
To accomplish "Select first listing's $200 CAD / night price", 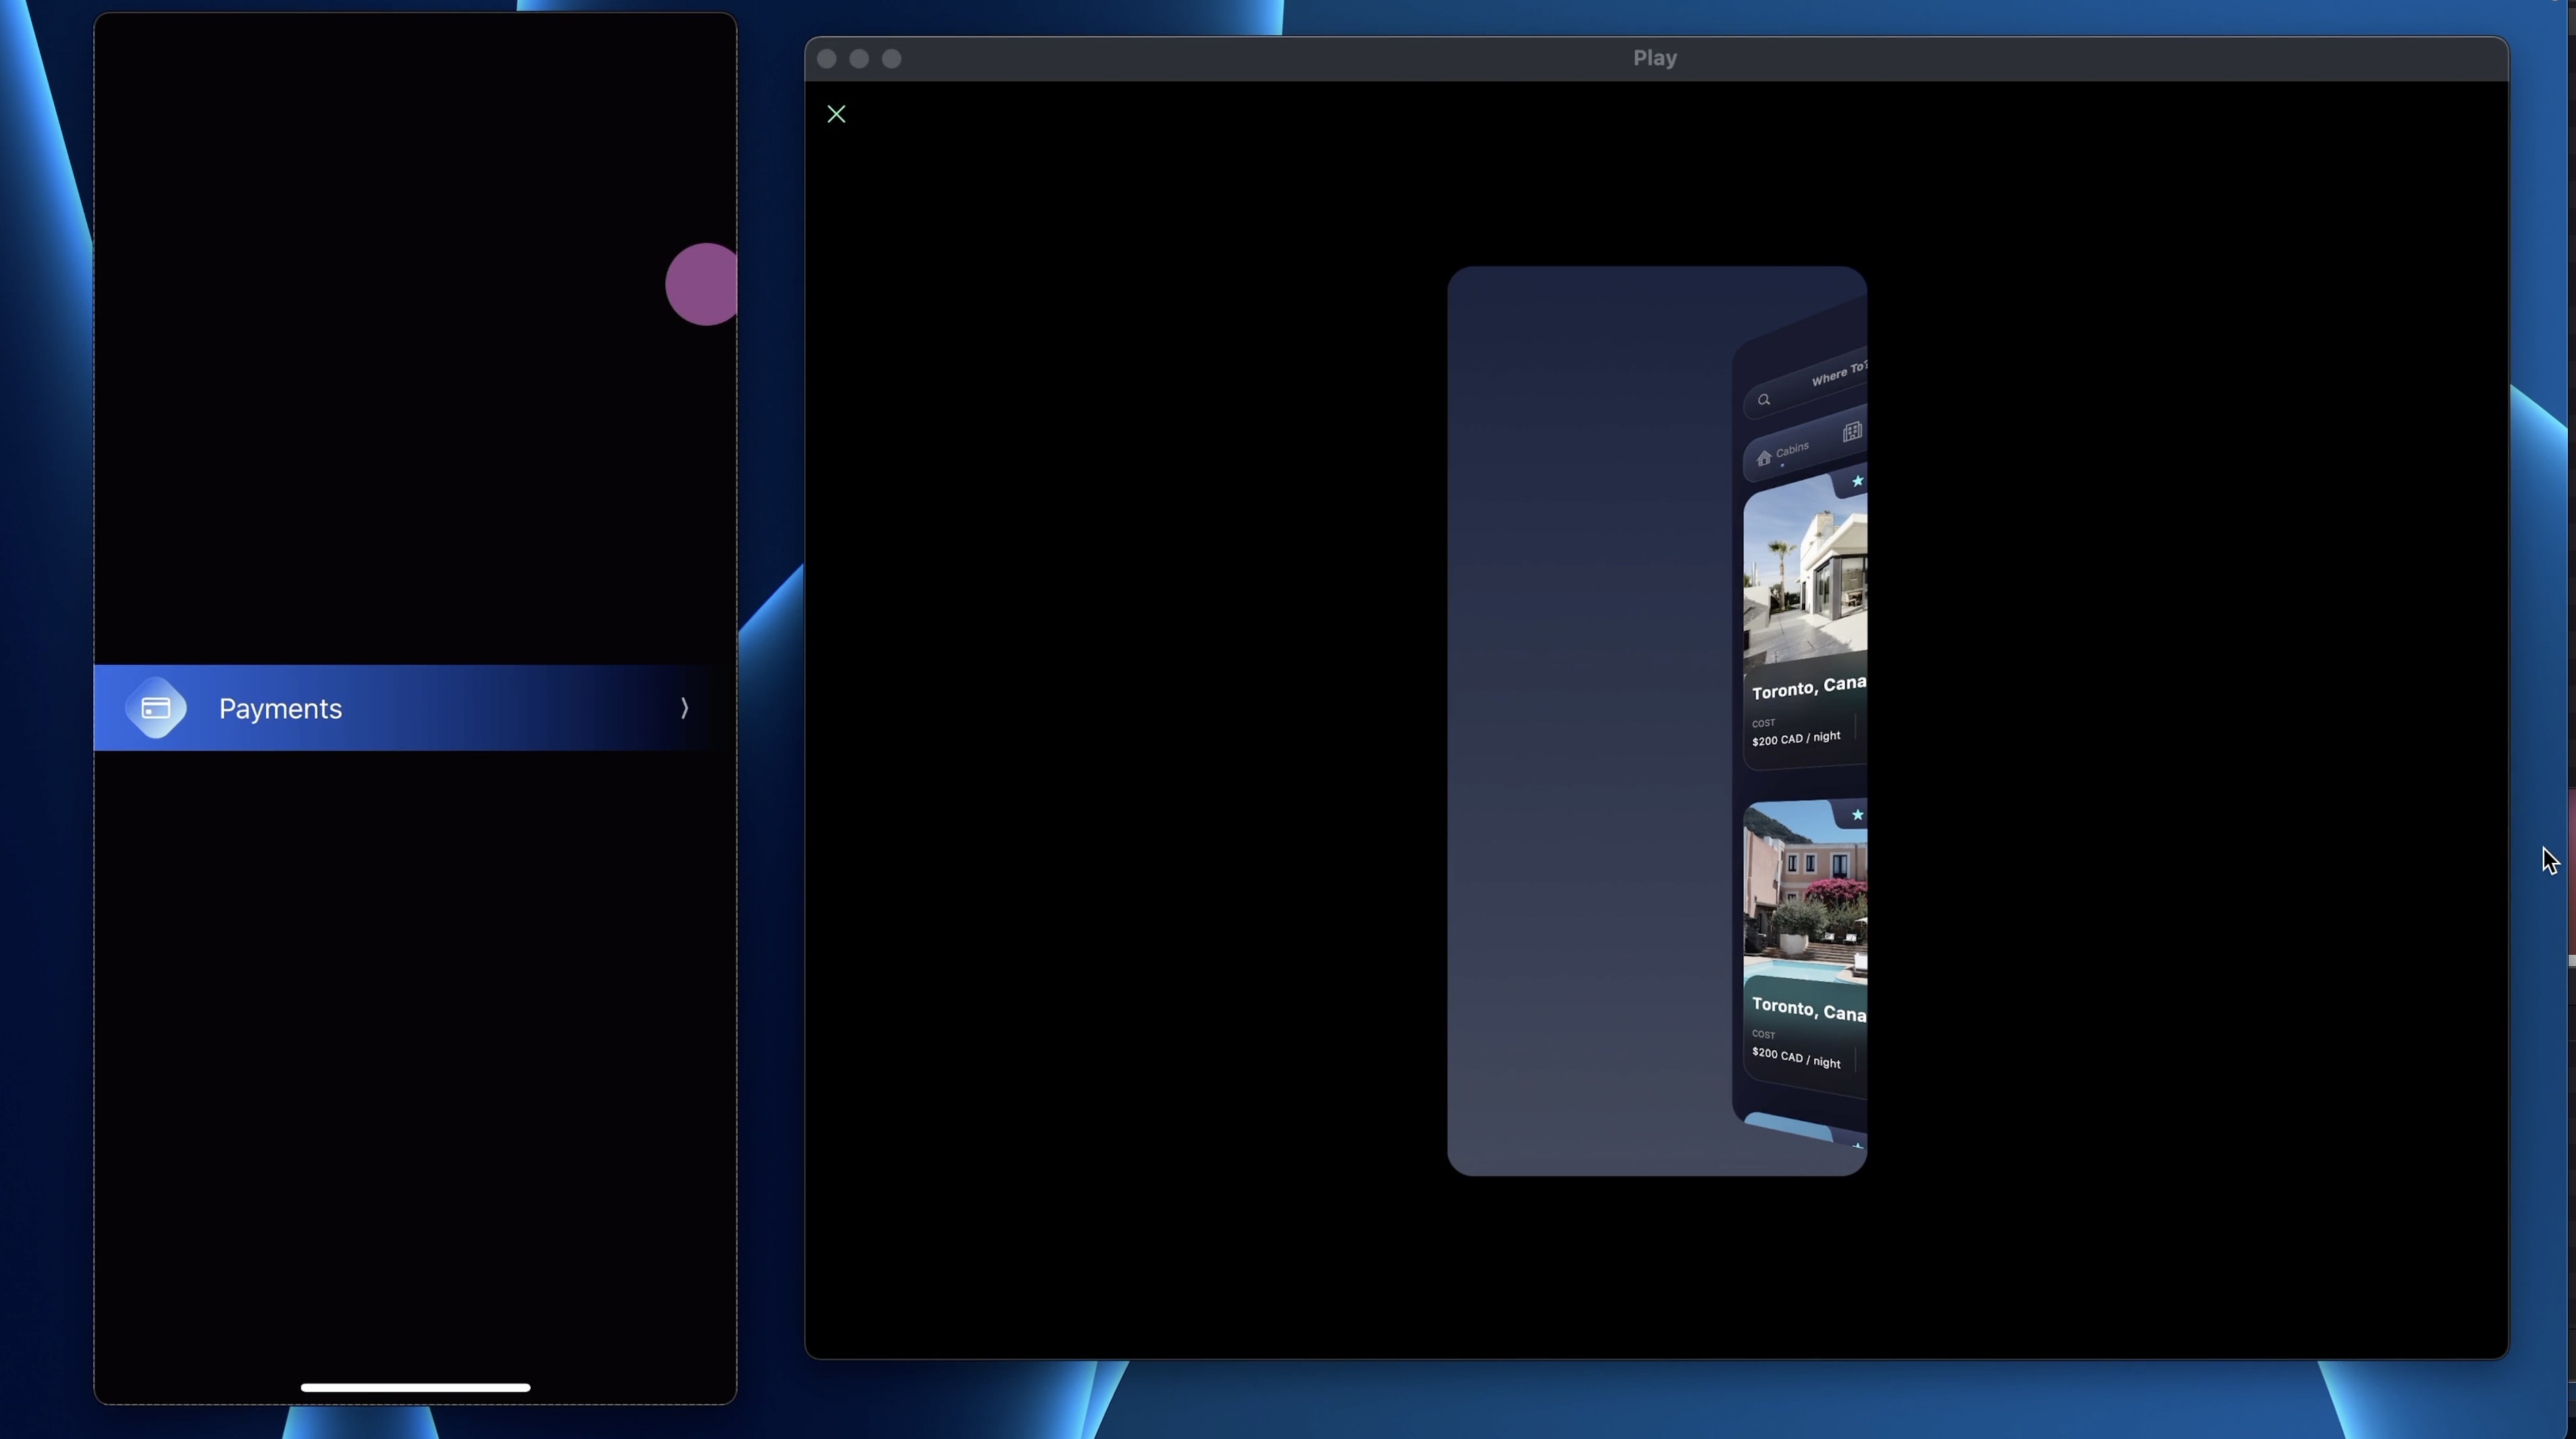I will pos(1796,739).
